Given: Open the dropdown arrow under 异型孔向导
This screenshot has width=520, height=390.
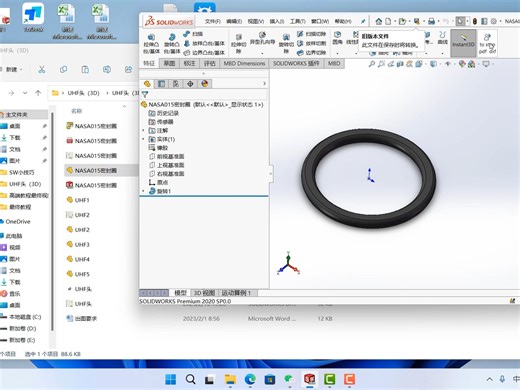Looking at the screenshot, I should [x=262, y=53].
